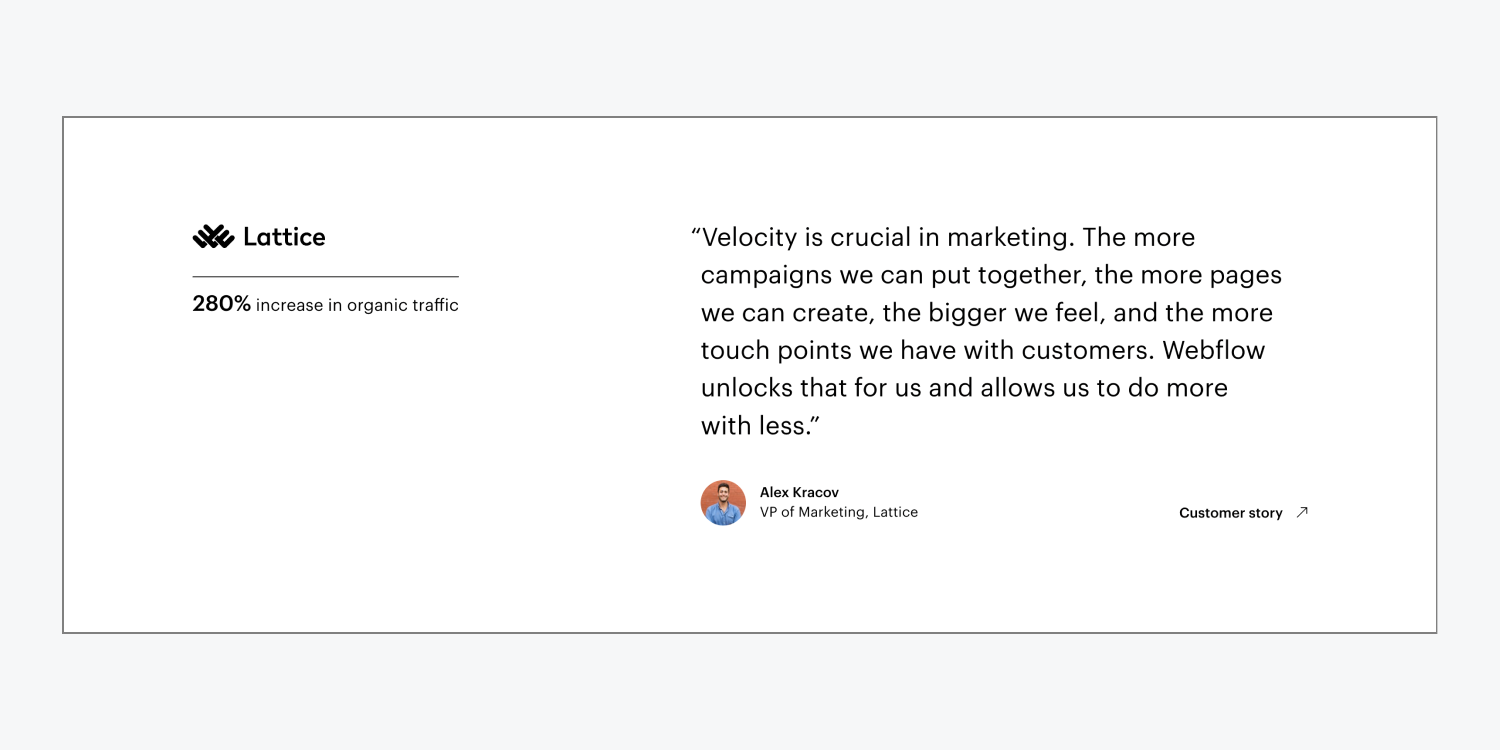This screenshot has height=751, width=1501.
Task: Click the 'VP of Marketing, Lattice' title
Action: coord(838,512)
